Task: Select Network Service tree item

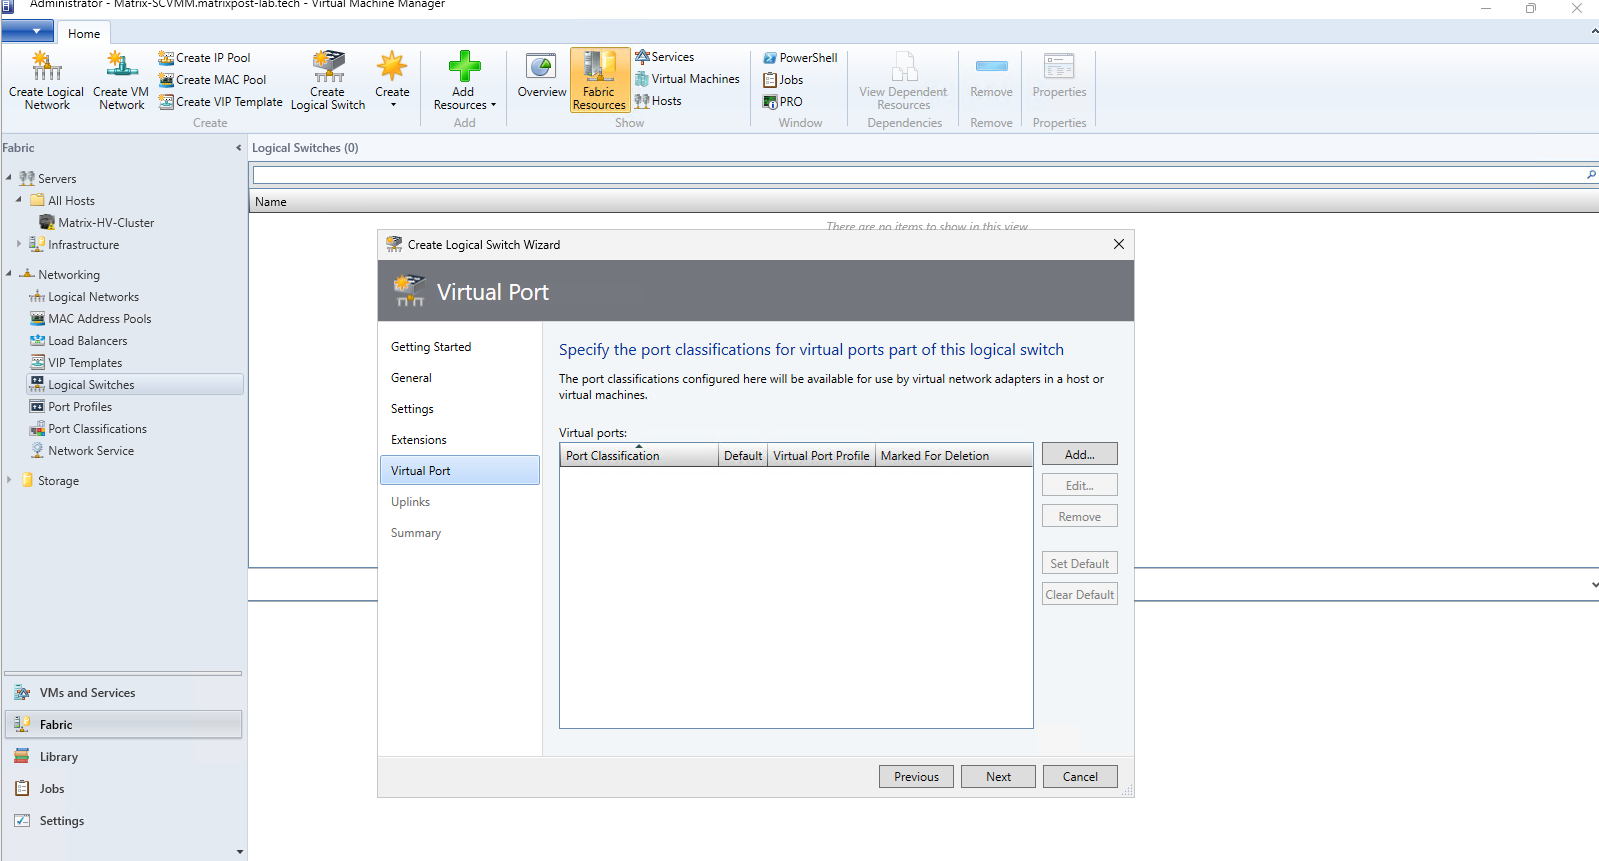Action: 81,451
